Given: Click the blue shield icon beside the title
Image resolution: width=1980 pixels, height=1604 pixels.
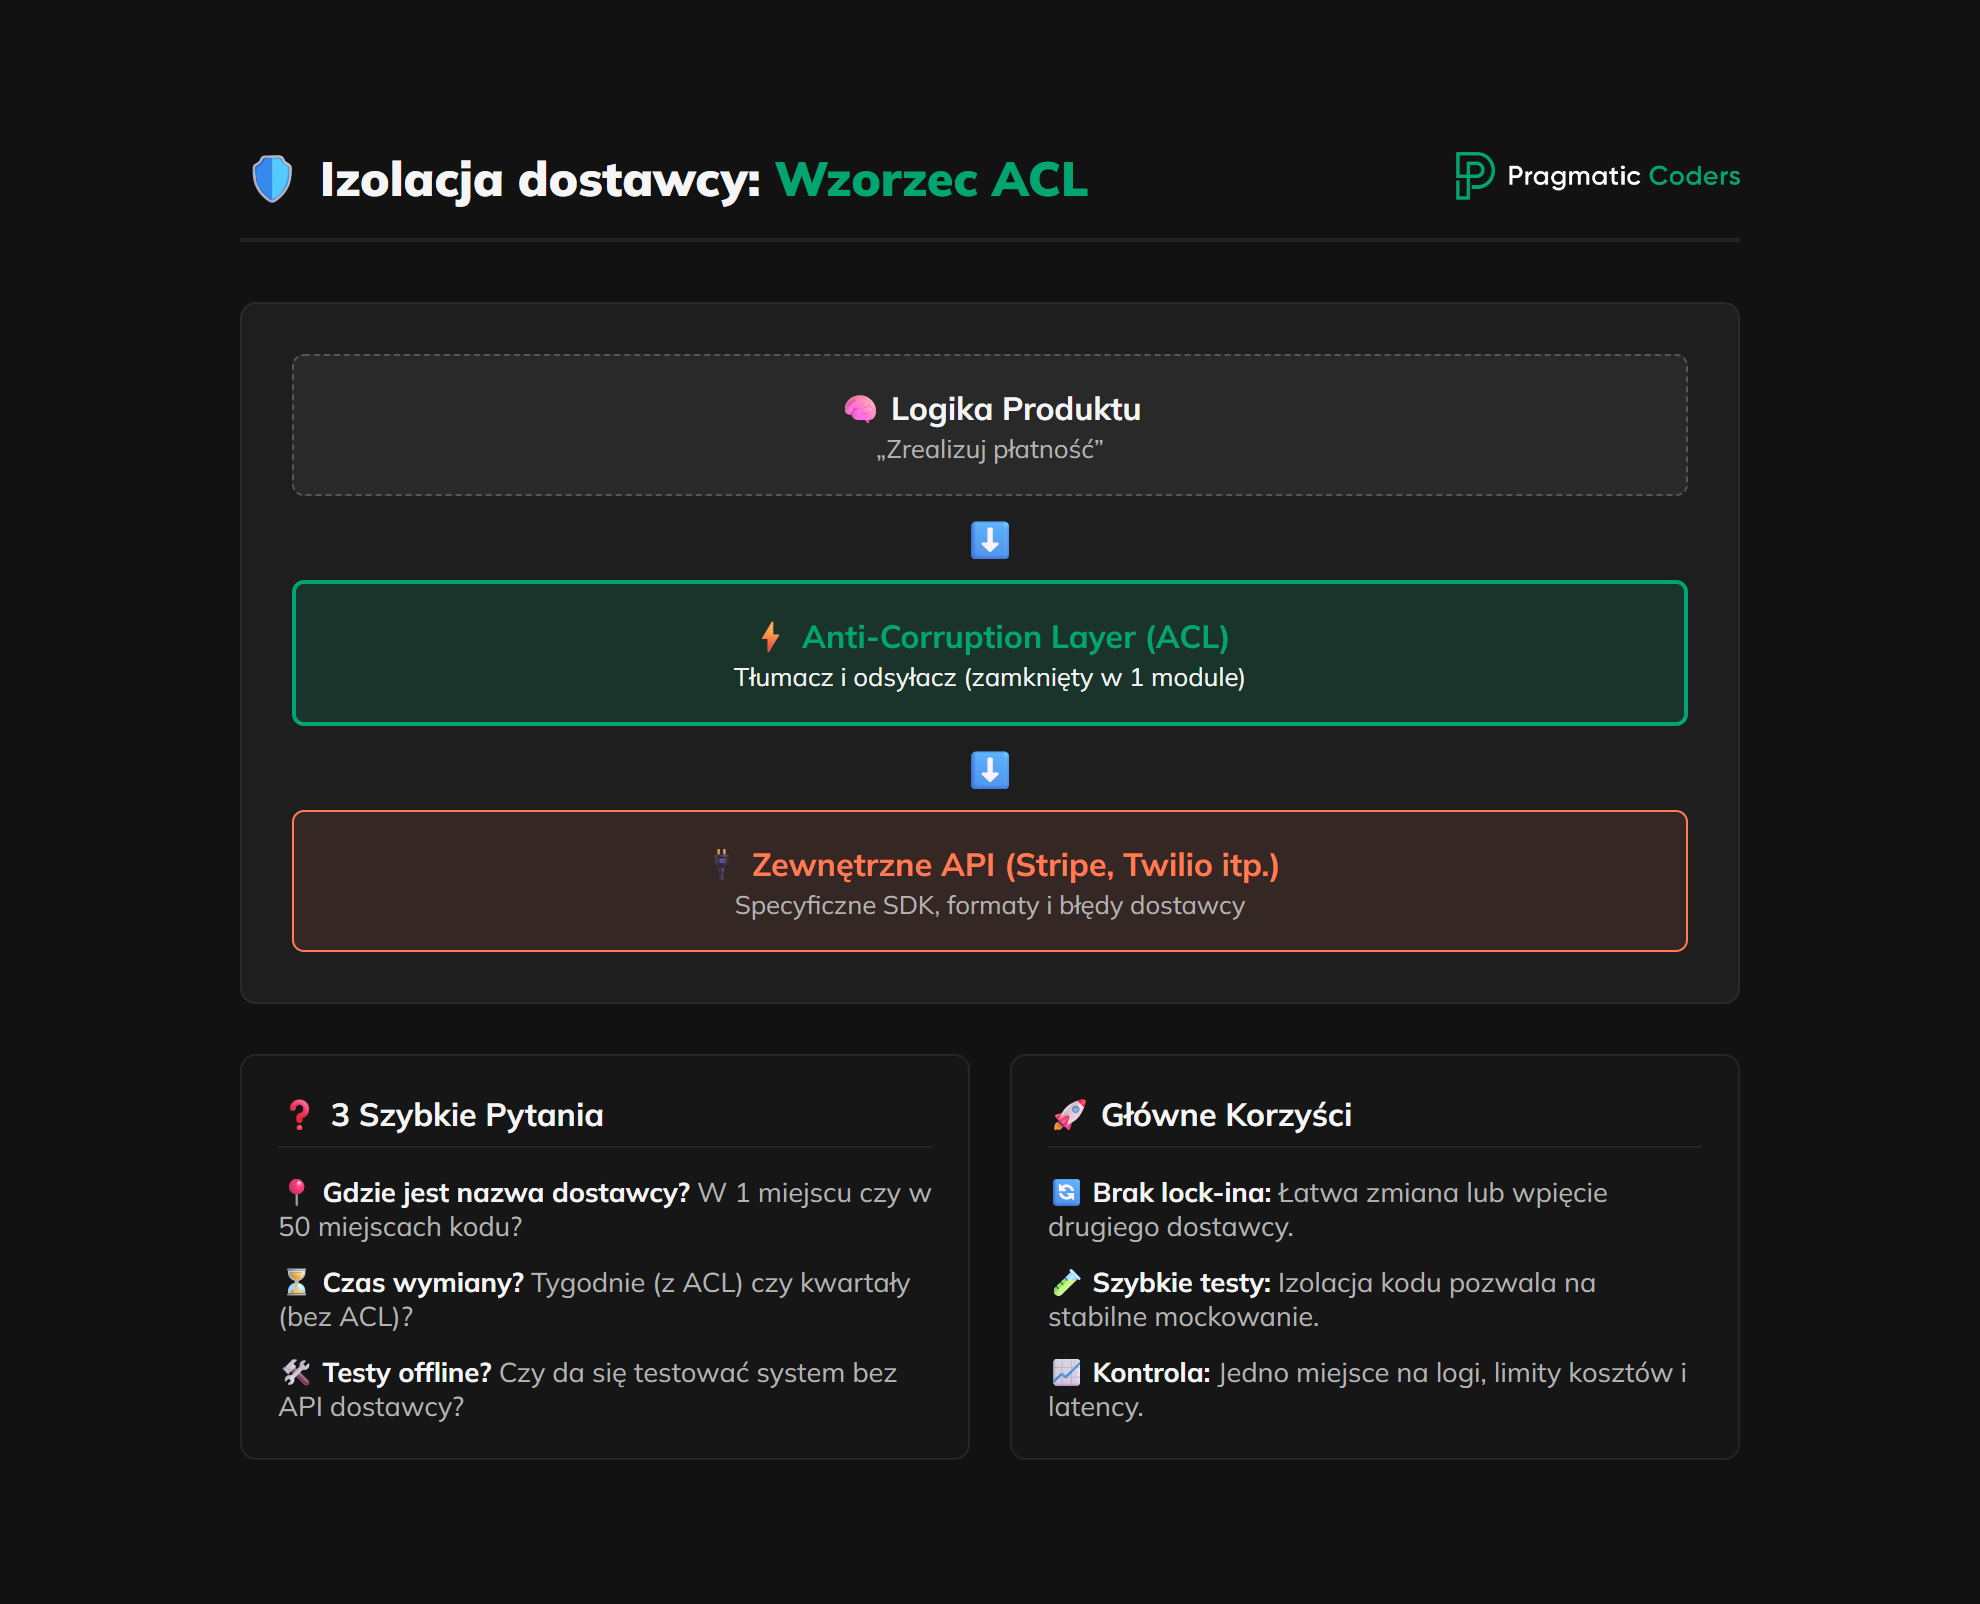Looking at the screenshot, I should coord(272,179).
